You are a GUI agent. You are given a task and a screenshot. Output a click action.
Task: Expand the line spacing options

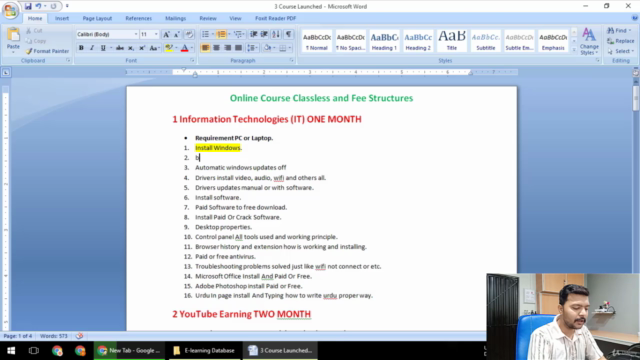(252, 48)
